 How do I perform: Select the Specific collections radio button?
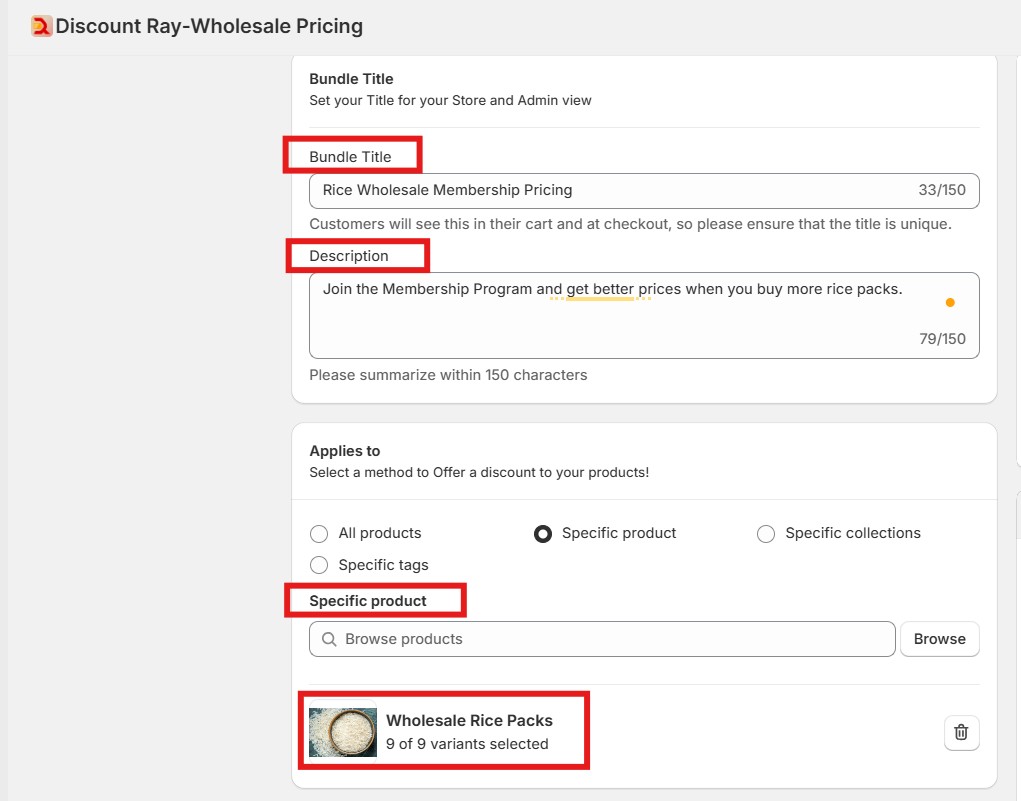coord(765,533)
